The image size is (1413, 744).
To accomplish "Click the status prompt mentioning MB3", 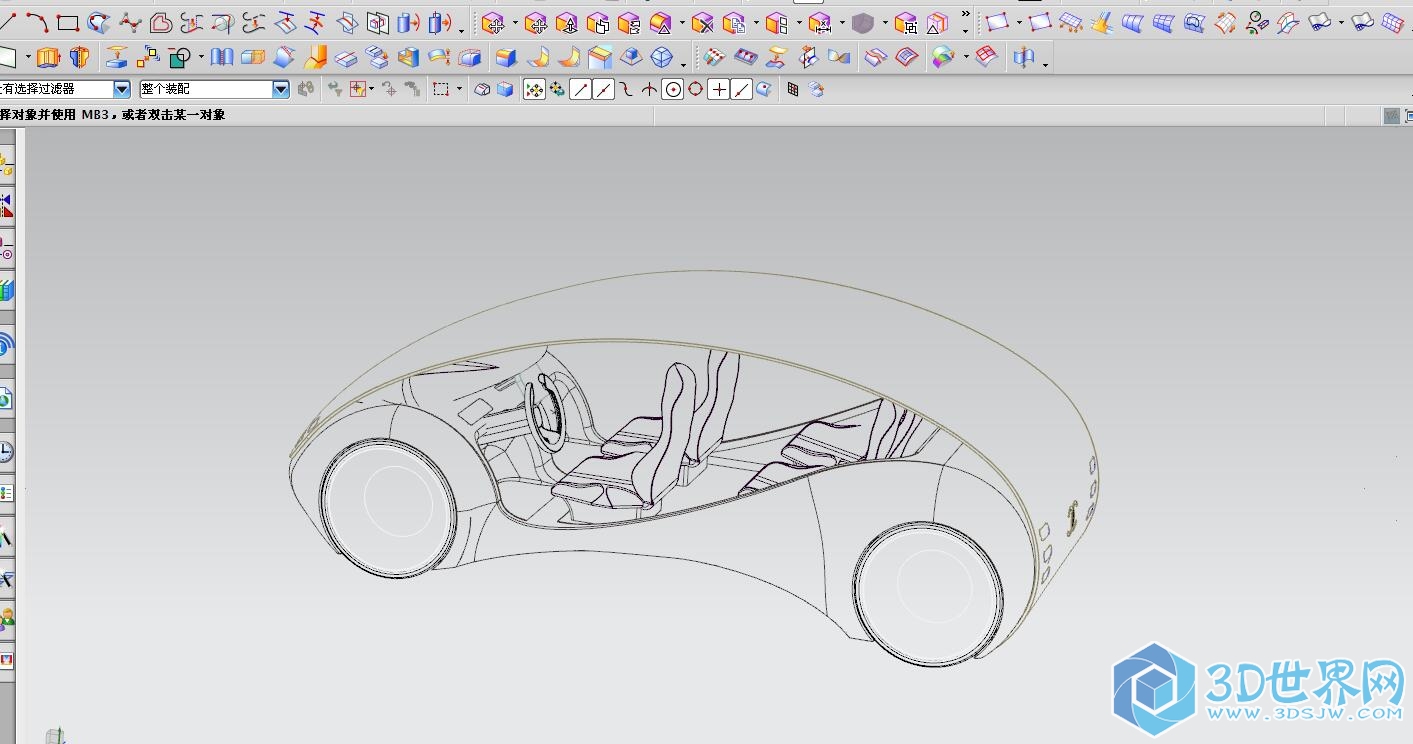I will tap(112, 115).
